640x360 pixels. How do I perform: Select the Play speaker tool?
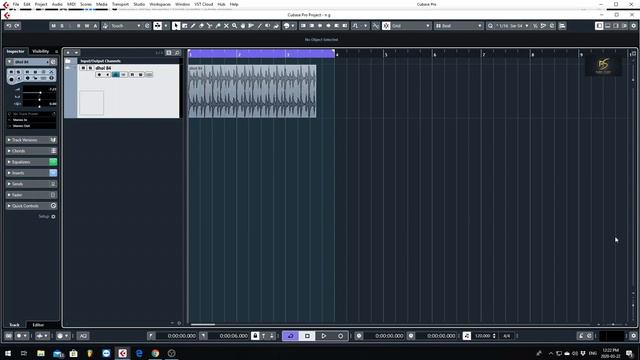tap(268, 26)
